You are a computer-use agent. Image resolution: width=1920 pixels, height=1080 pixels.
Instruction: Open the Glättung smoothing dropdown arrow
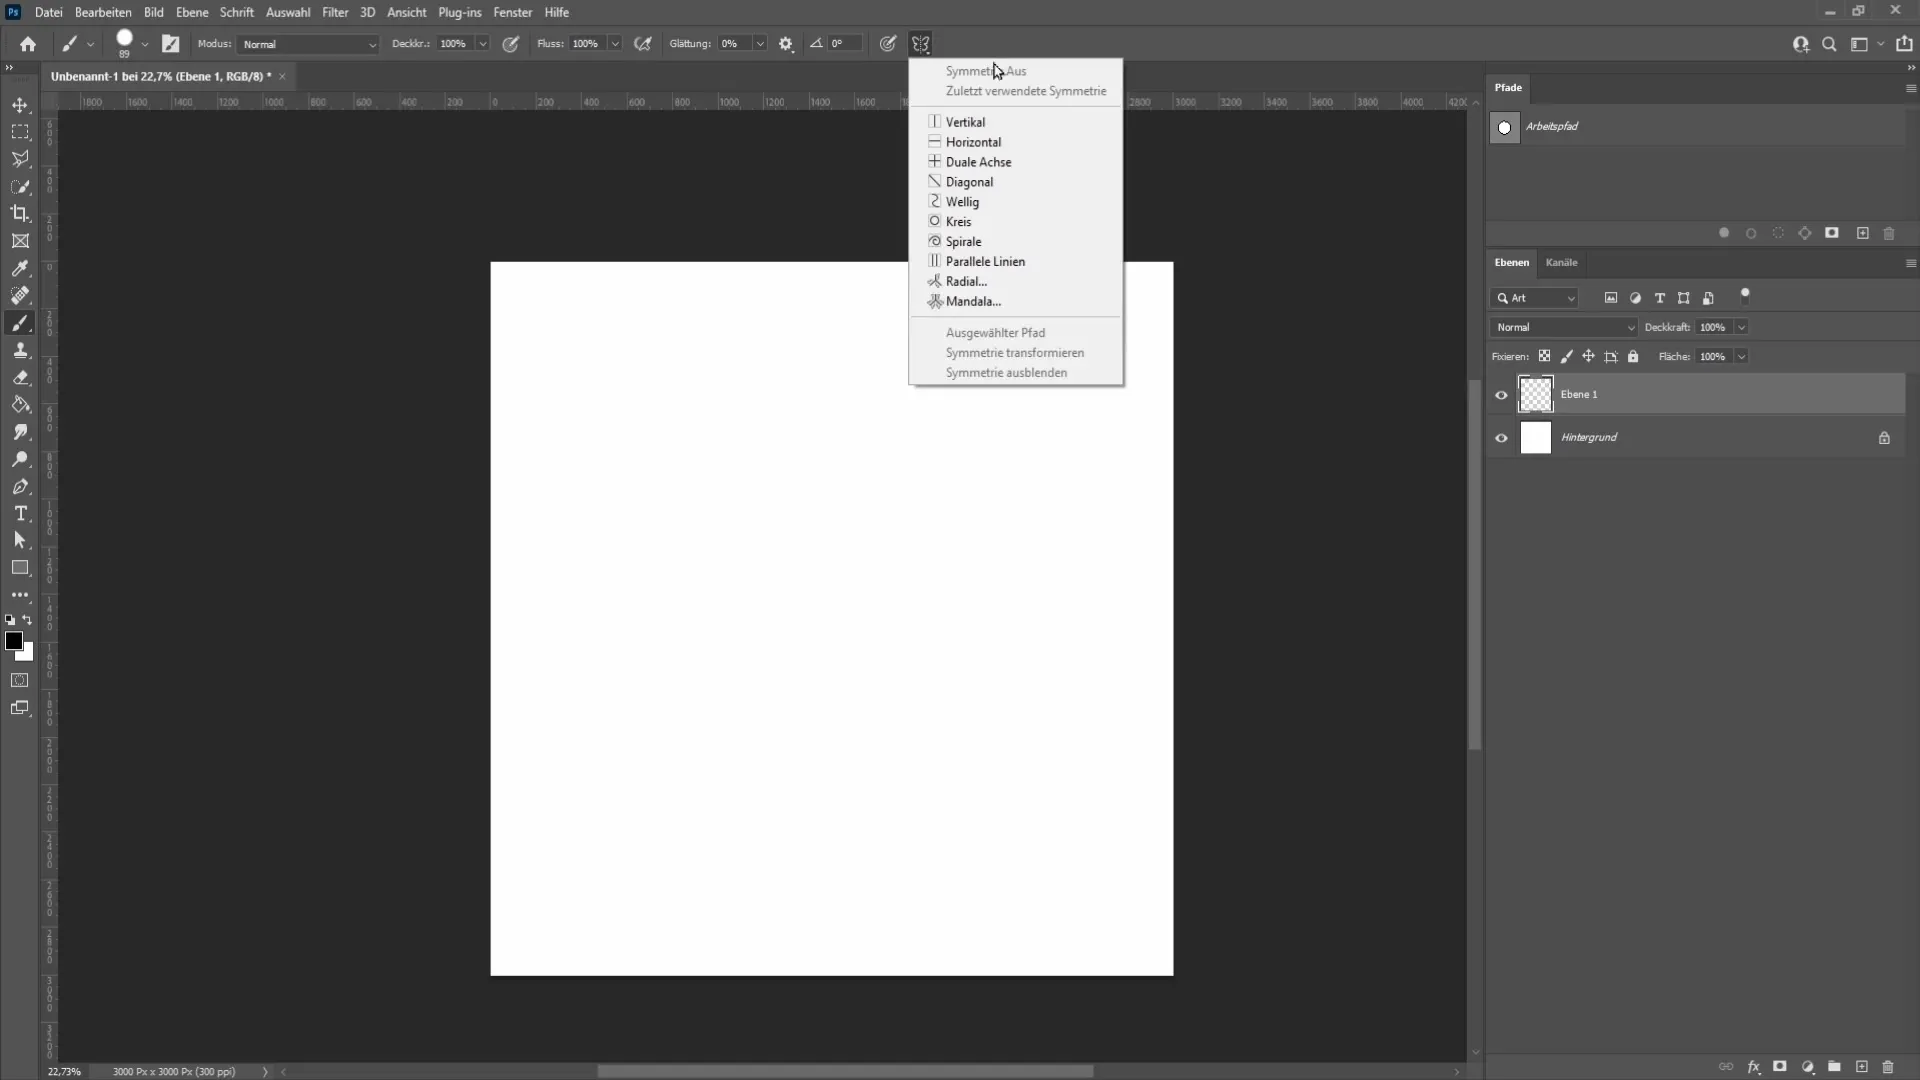[x=760, y=44]
